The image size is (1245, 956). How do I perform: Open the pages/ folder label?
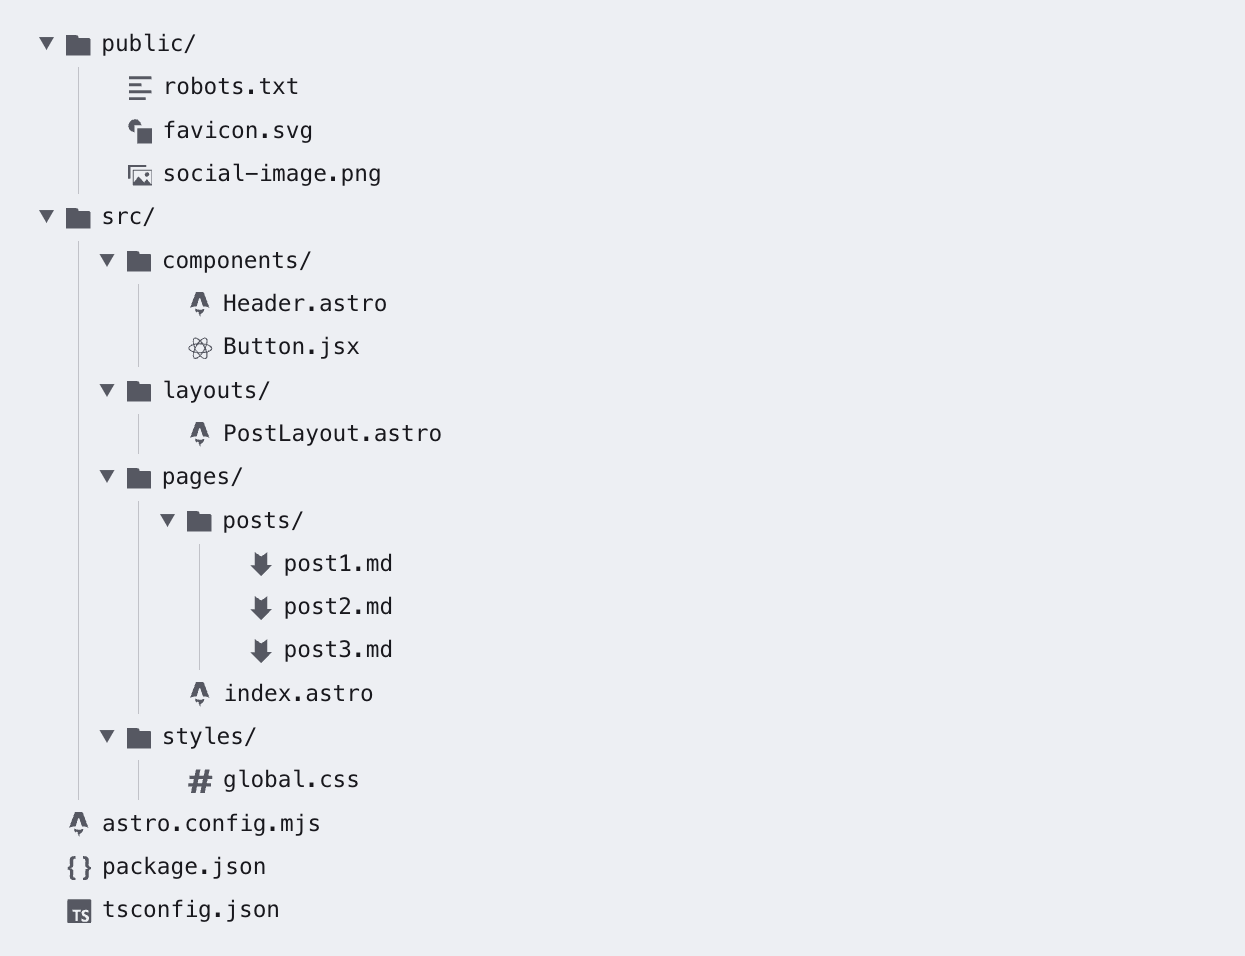(203, 477)
